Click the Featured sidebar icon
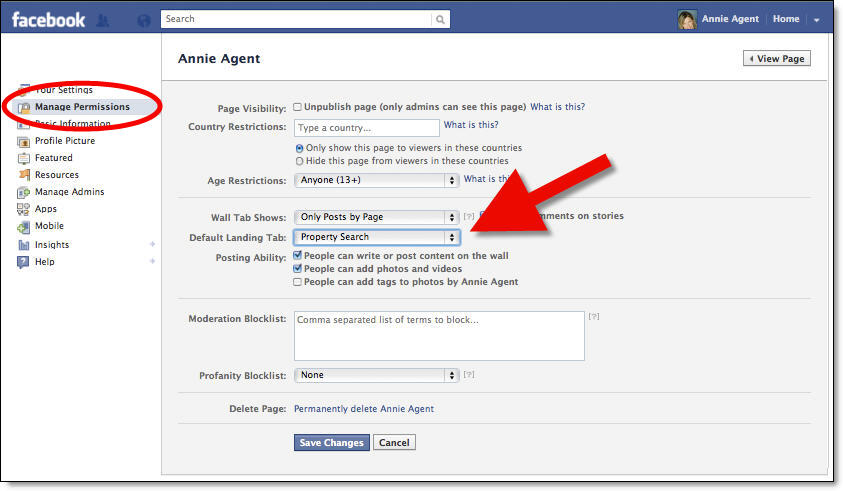The width and height of the screenshot is (843, 491). (23, 158)
